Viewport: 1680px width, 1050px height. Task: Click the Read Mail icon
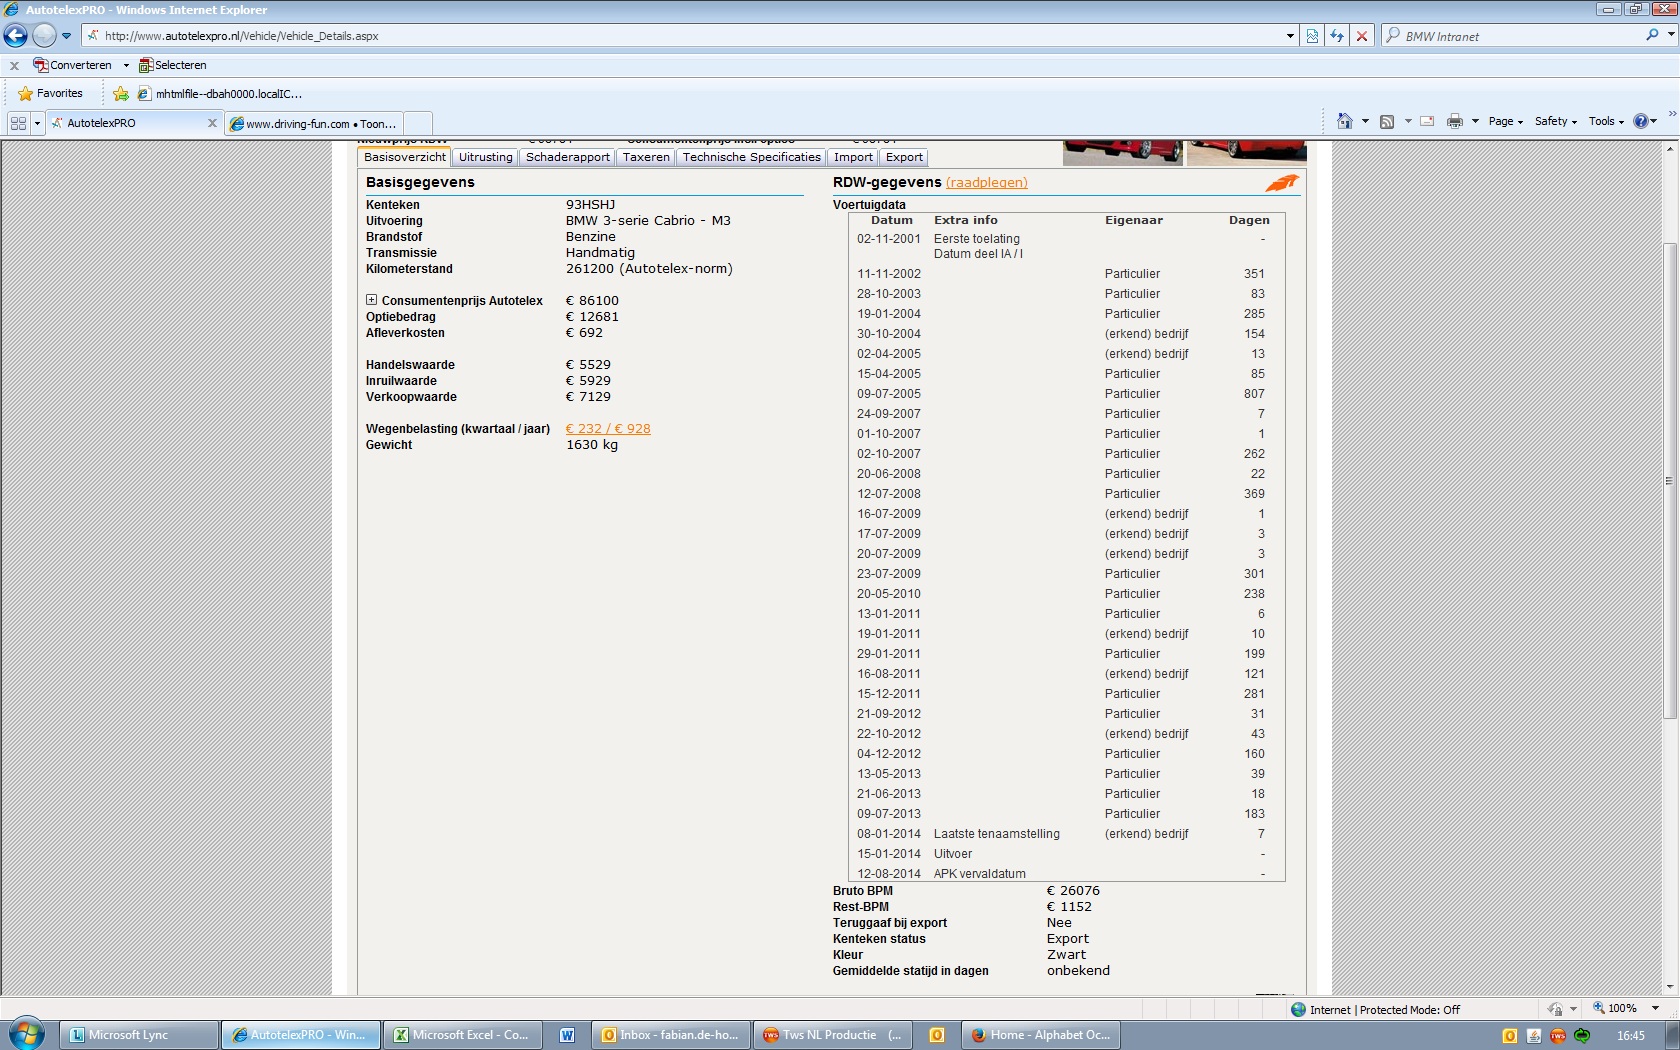click(x=1427, y=121)
